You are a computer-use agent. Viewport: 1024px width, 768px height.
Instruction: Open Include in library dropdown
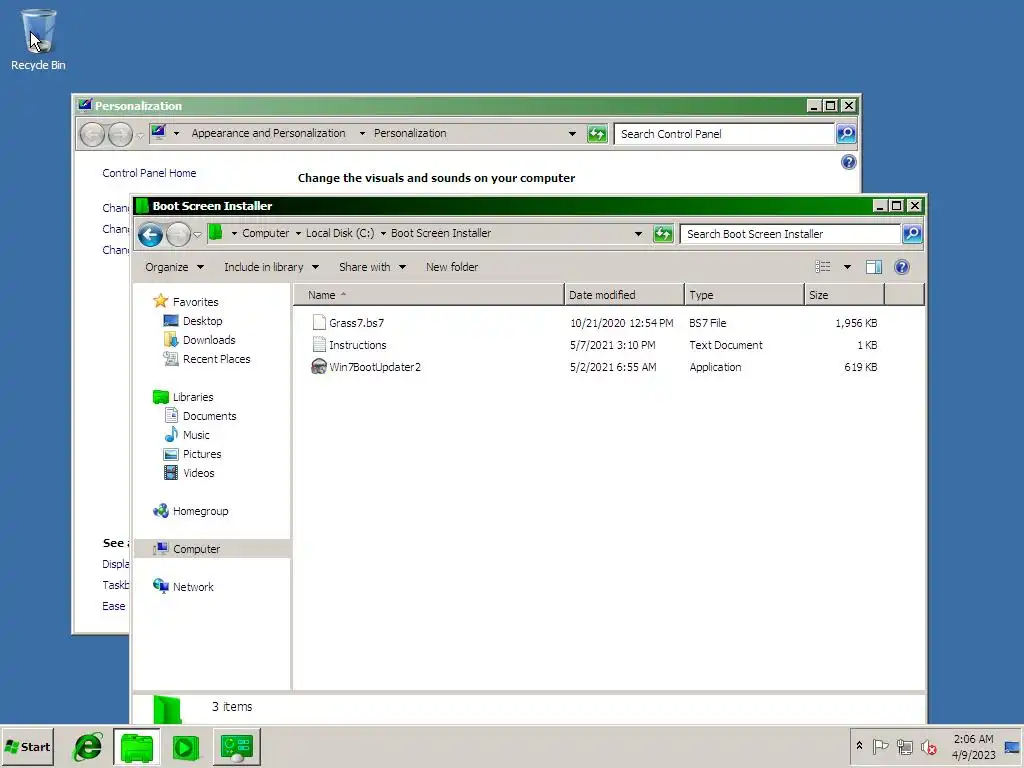point(271,266)
